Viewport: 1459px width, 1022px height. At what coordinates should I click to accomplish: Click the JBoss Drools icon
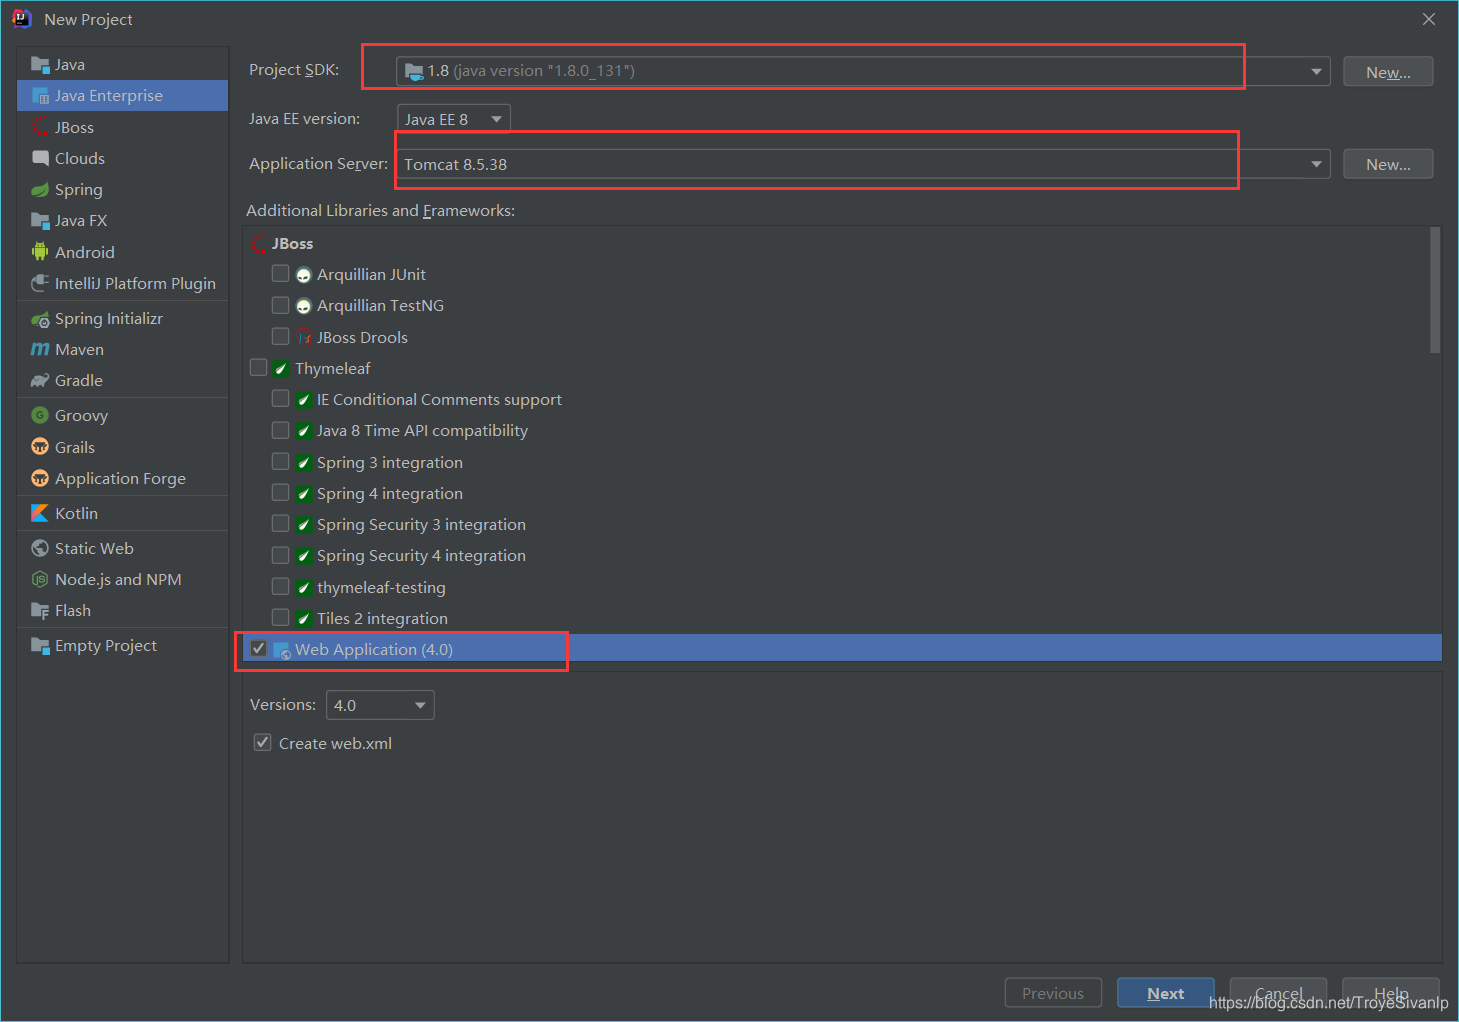pyautogui.click(x=304, y=337)
